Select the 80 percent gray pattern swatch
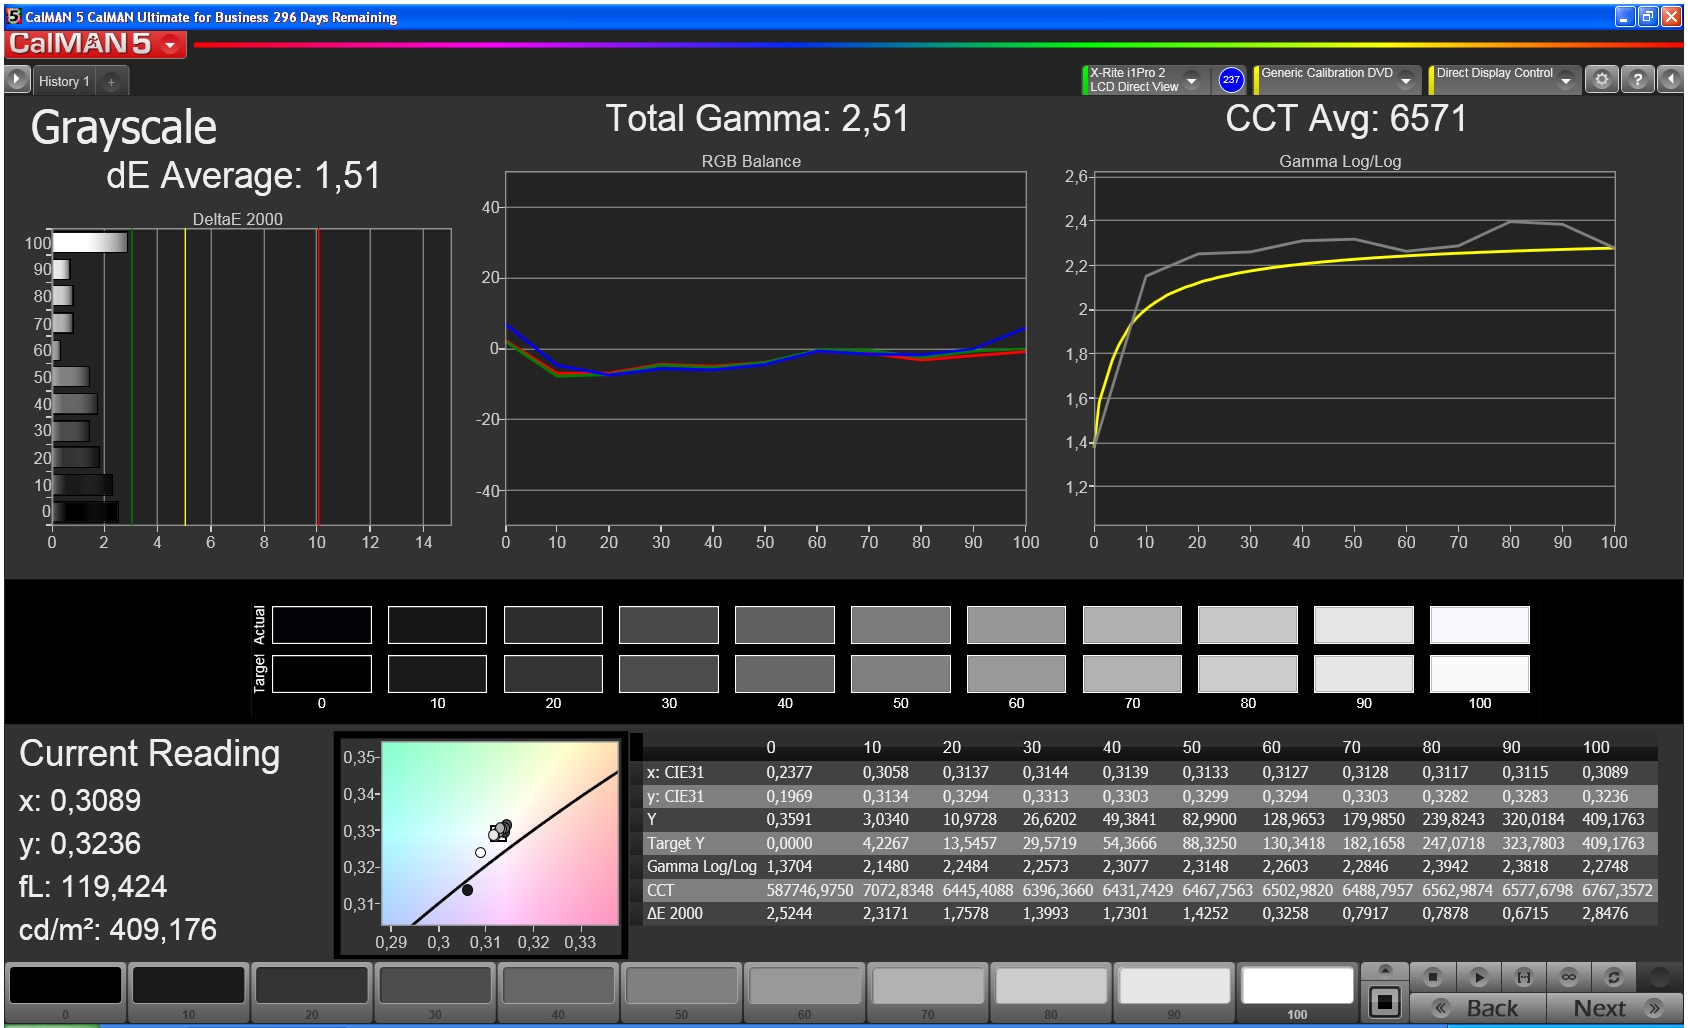The width and height of the screenshot is (1688, 1028). (x=1050, y=985)
